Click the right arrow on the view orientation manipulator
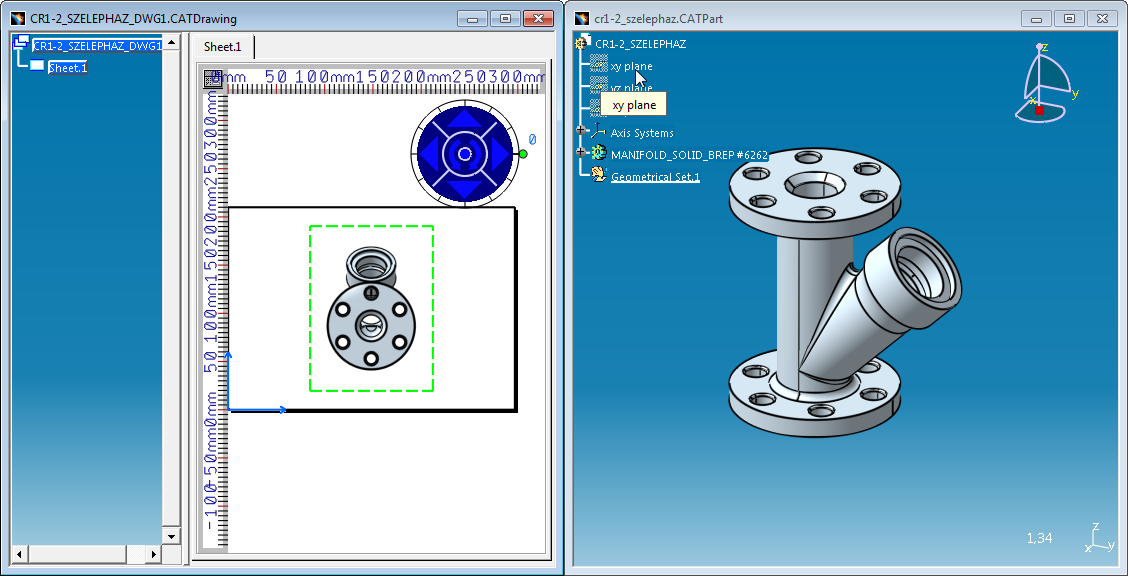 [x=500, y=154]
